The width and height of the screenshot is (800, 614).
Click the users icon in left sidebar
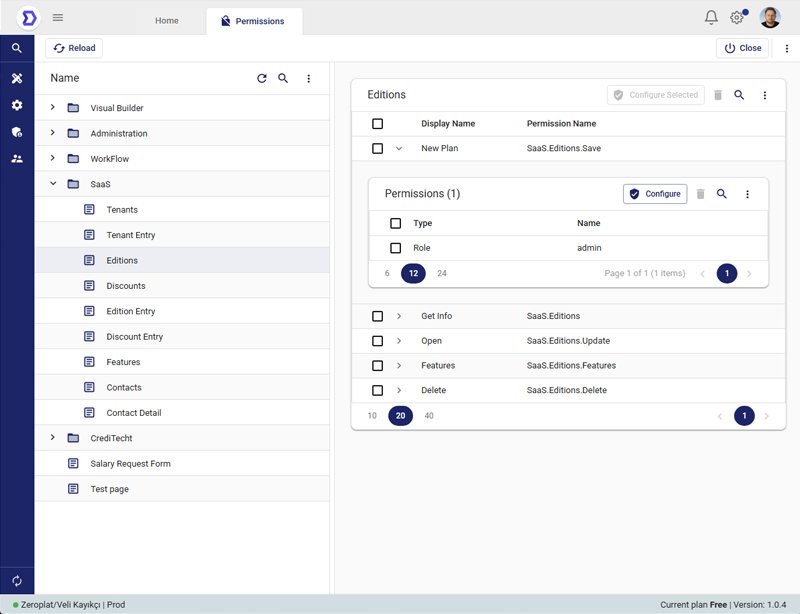tap(17, 158)
